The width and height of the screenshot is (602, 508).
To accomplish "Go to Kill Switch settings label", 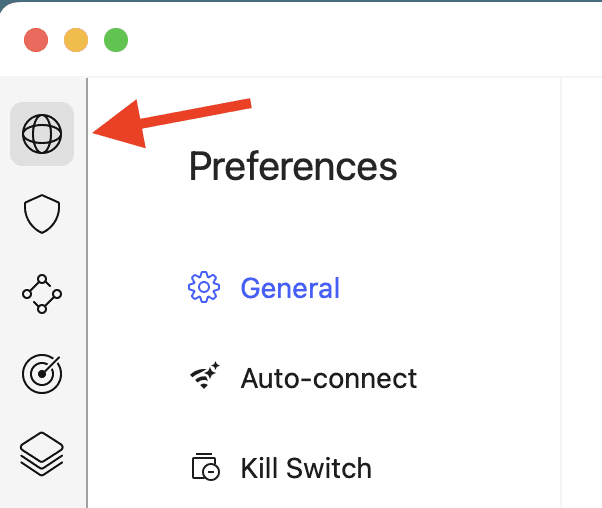I will 306,468.
